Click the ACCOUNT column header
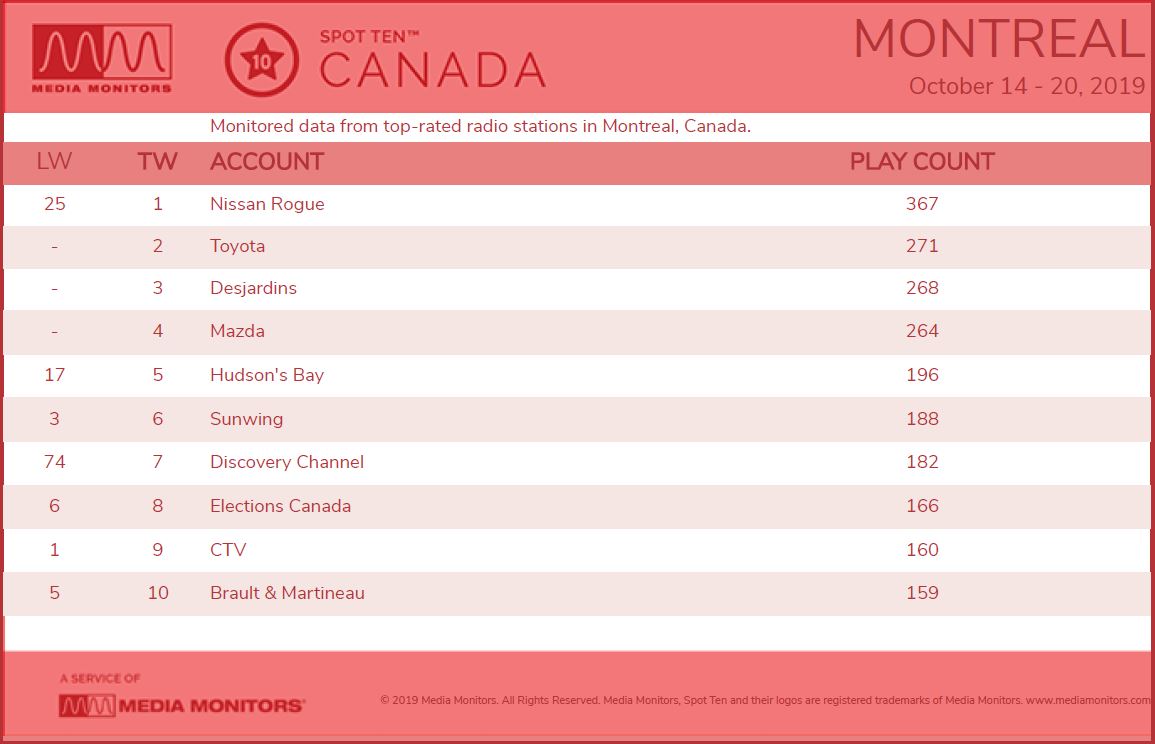The height and width of the screenshot is (744, 1155). click(267, 161)
